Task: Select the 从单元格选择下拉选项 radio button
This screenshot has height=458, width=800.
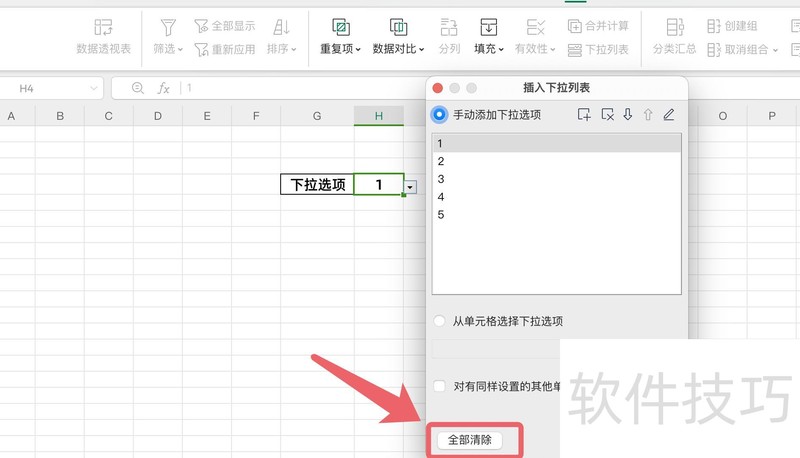Action: coord(439,321)
